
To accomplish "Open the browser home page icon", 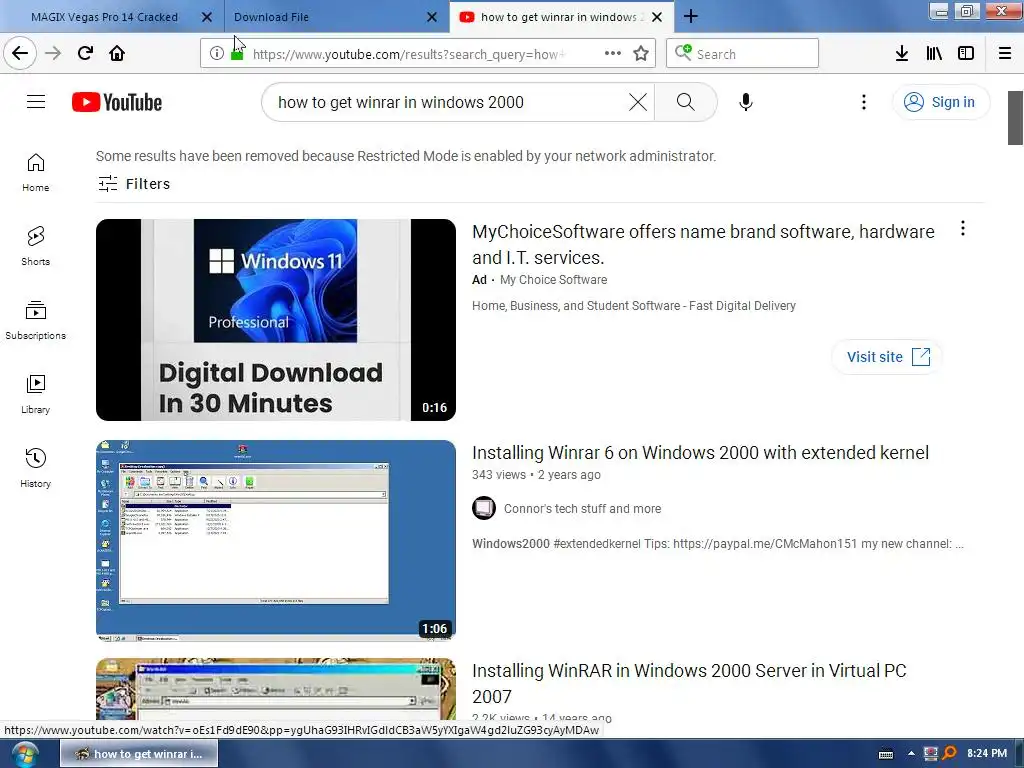I will pos(117,53).
